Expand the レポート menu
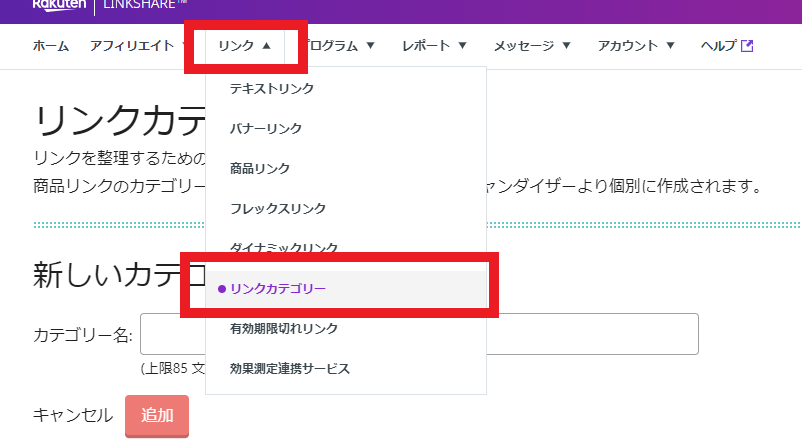Screen dimensions: 802x446 click(x=434, y=46)
